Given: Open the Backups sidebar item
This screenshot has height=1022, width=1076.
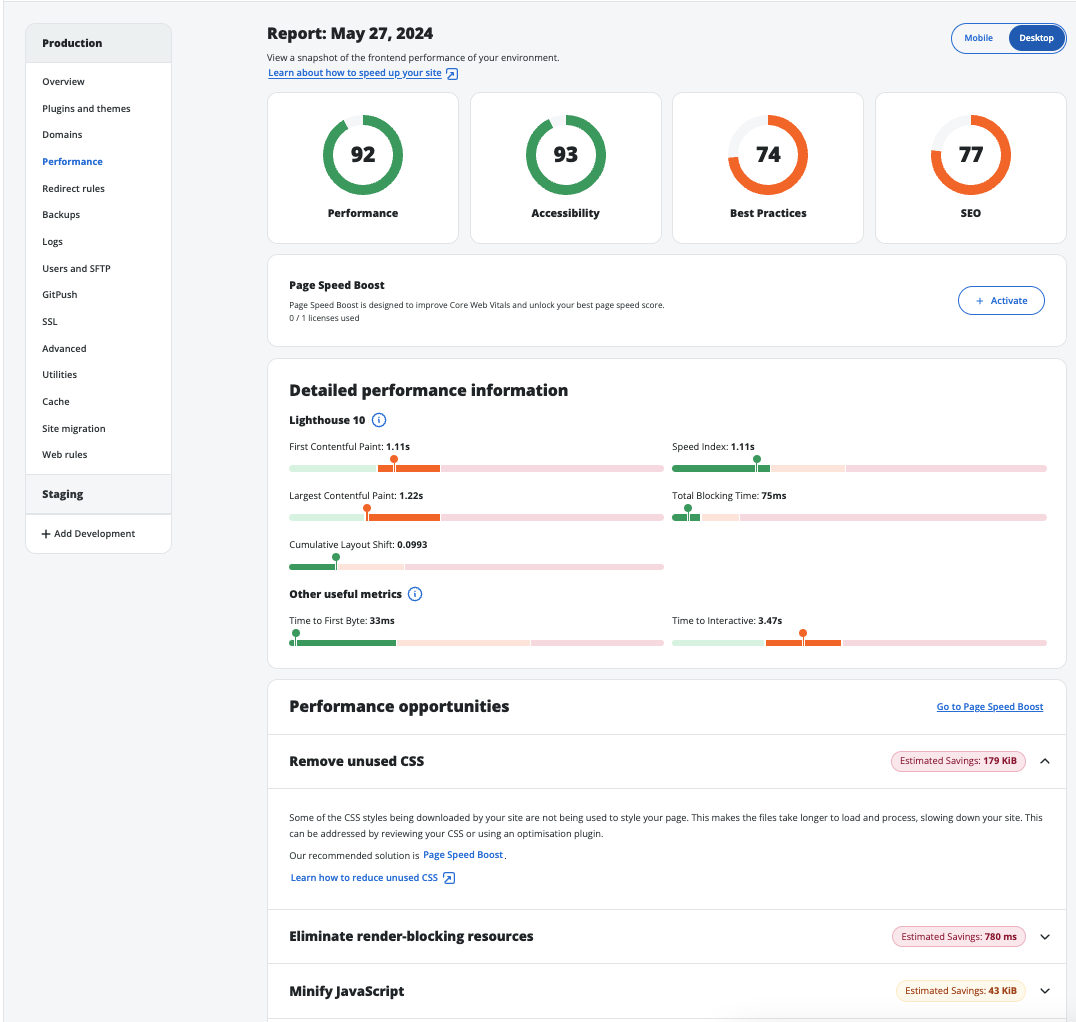Looking at the screenshot, I should (x=61, y=215).
